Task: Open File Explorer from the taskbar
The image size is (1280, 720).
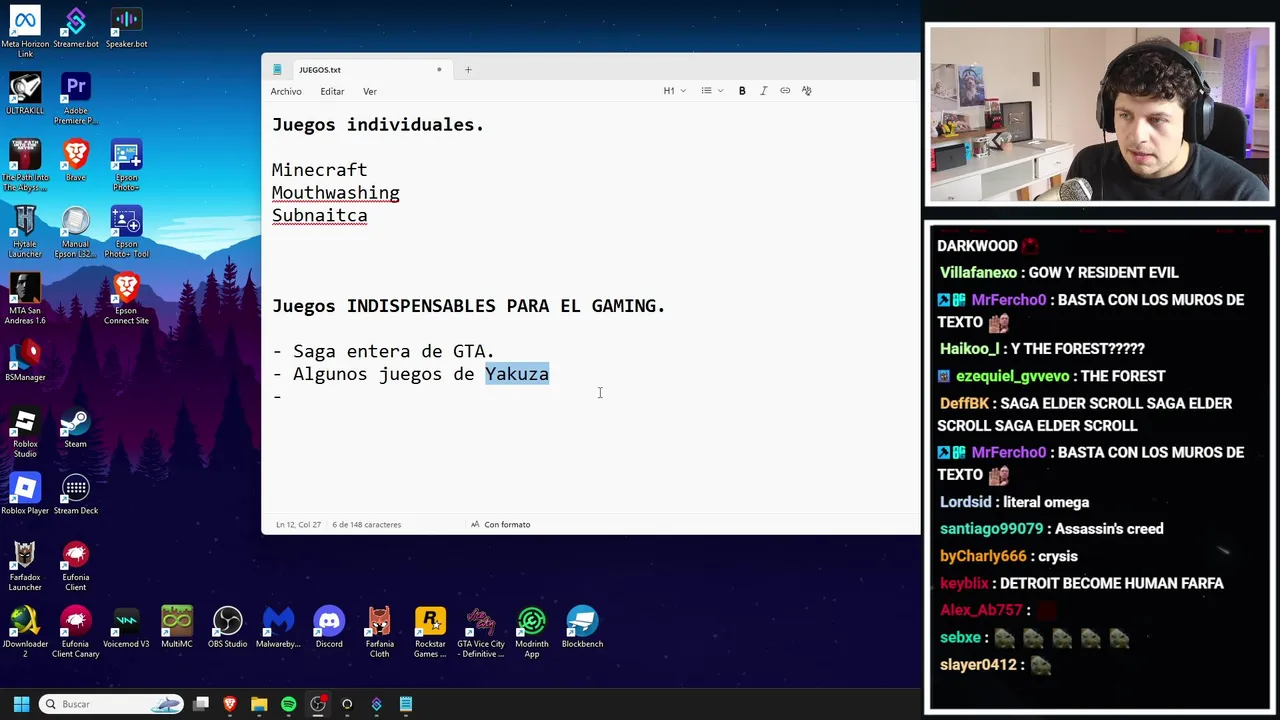Action: click(259, 704)
